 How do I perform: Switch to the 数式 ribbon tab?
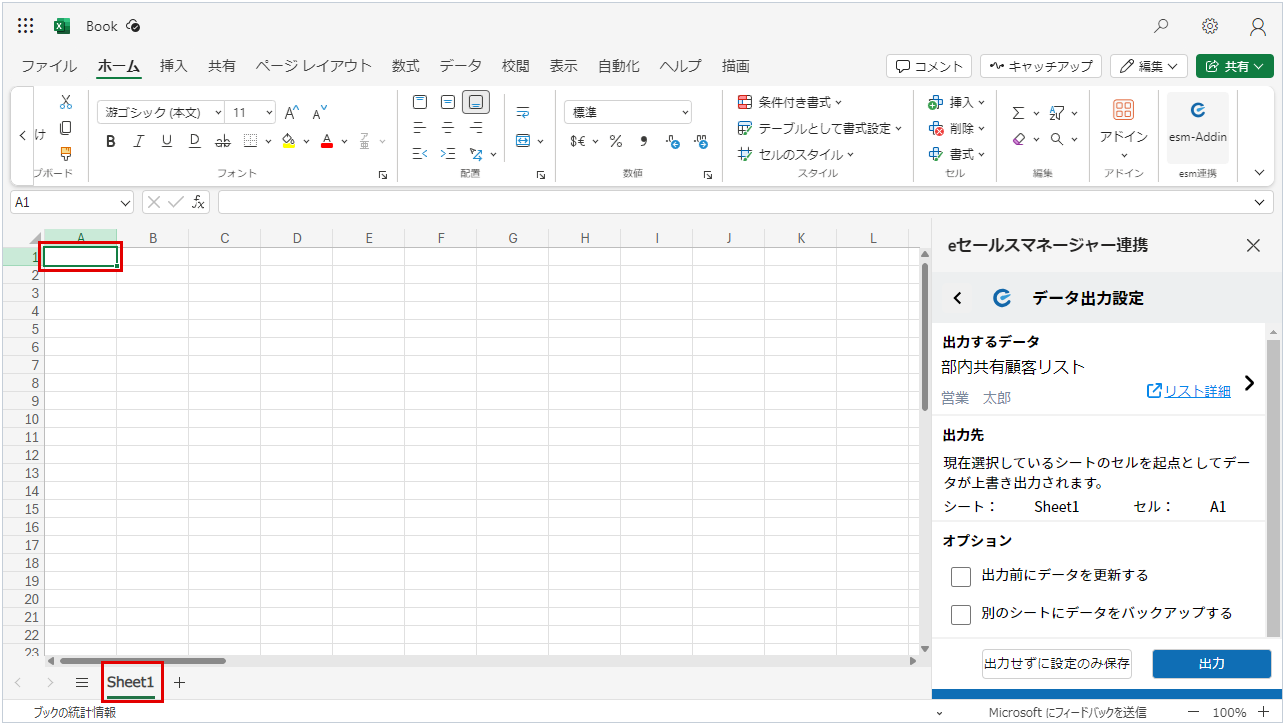(x=405, y=66)
